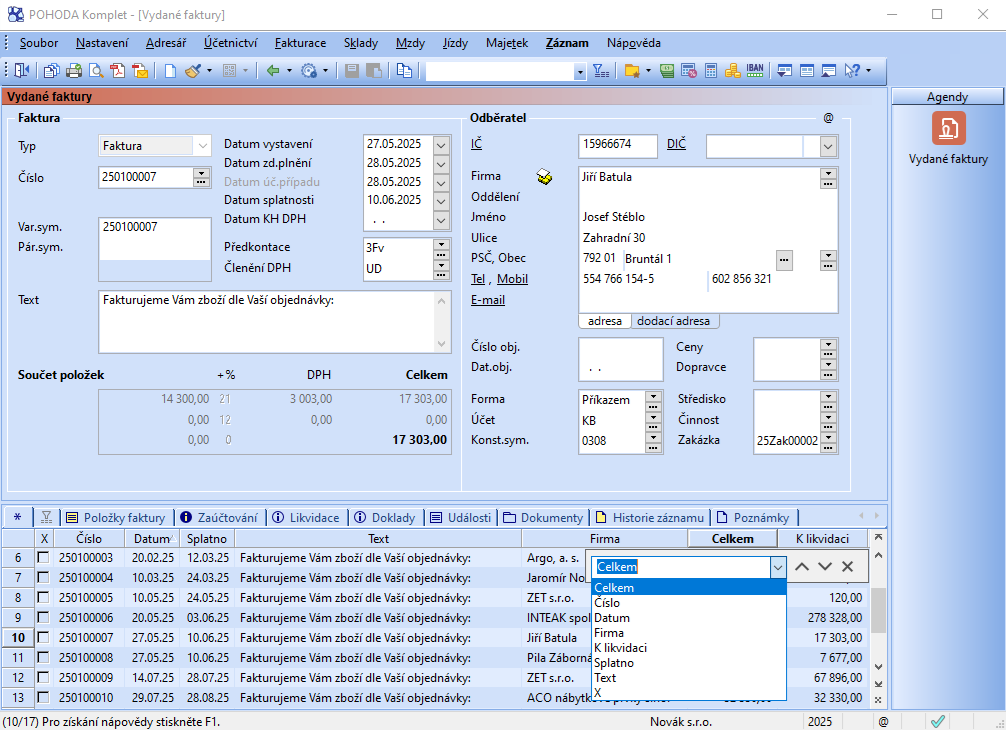
Task: Tick checkbox for invoice 250100009
Action: point(43,677)
